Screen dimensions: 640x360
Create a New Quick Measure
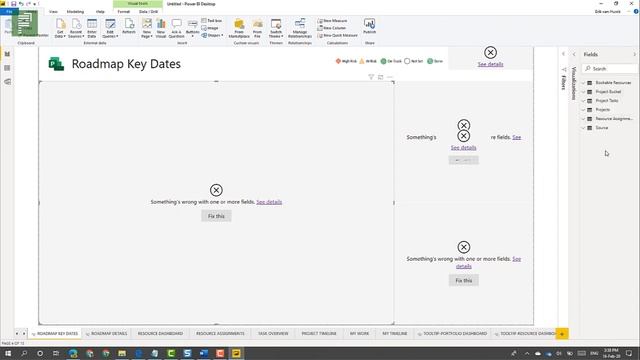[337, 35]
